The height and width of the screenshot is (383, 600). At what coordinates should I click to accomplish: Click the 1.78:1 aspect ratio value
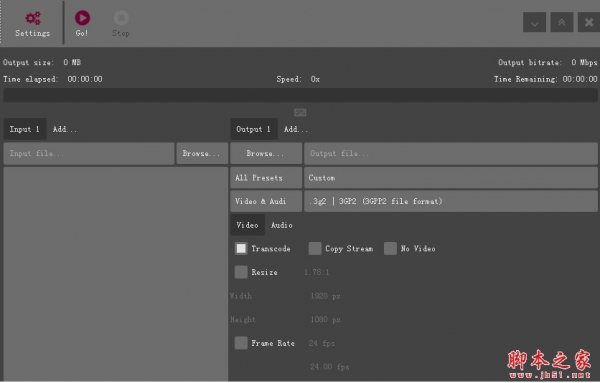pos(317,272)
